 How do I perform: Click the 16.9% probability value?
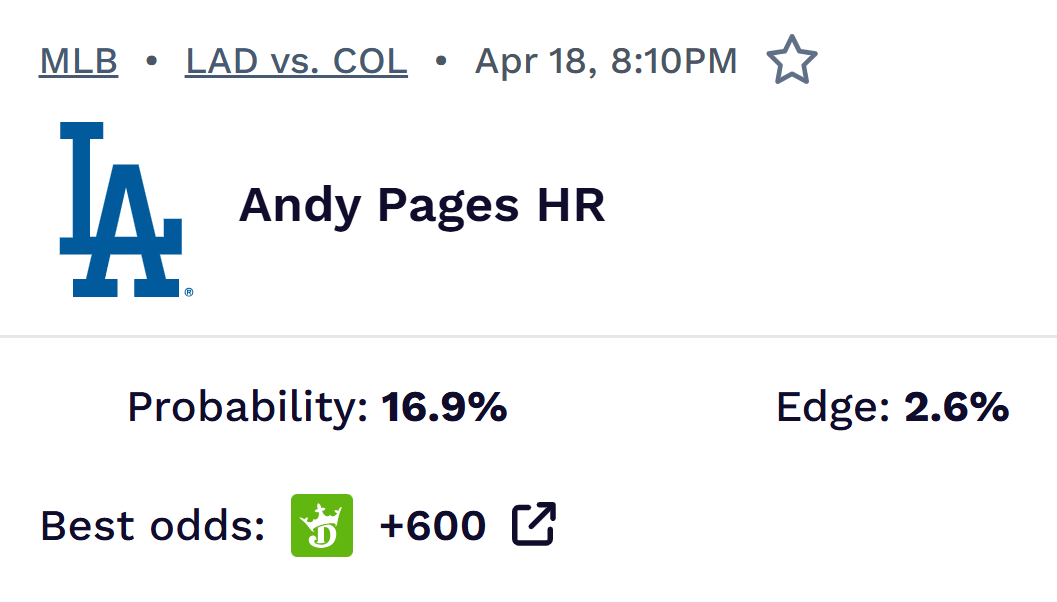click(x=445, y=407)
